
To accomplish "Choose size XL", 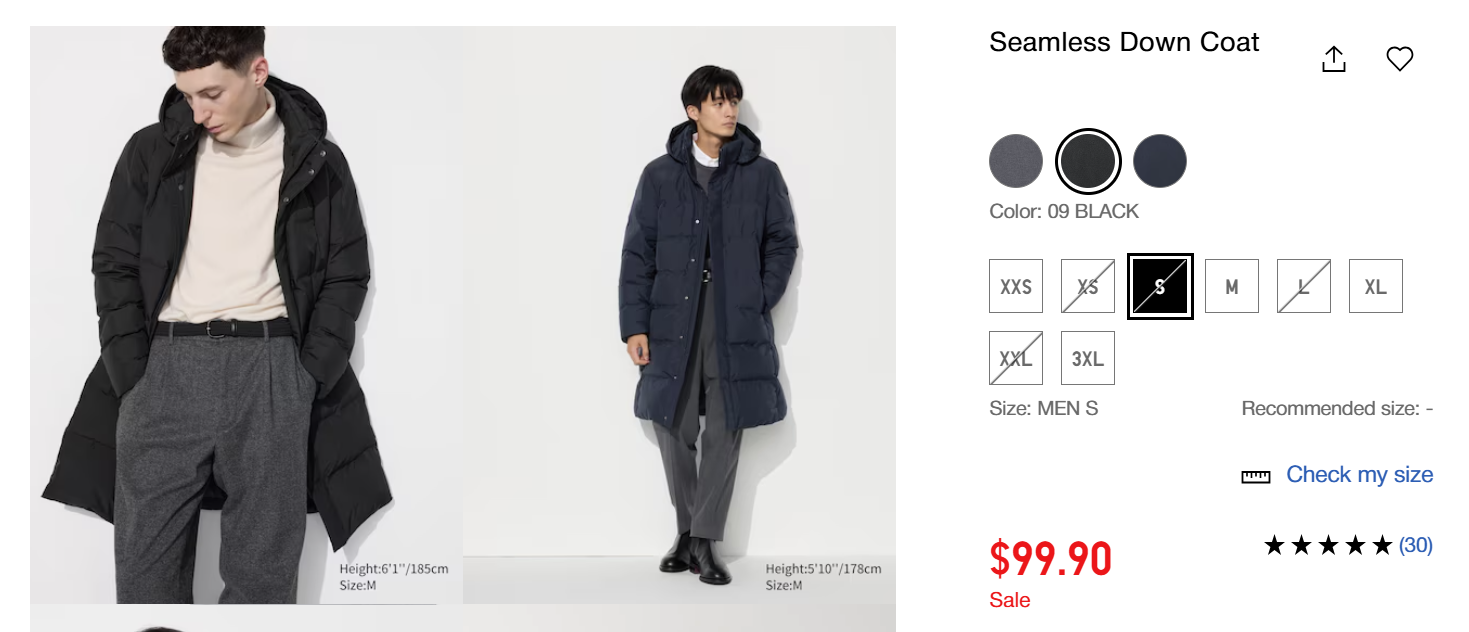I will [1375, 286].
